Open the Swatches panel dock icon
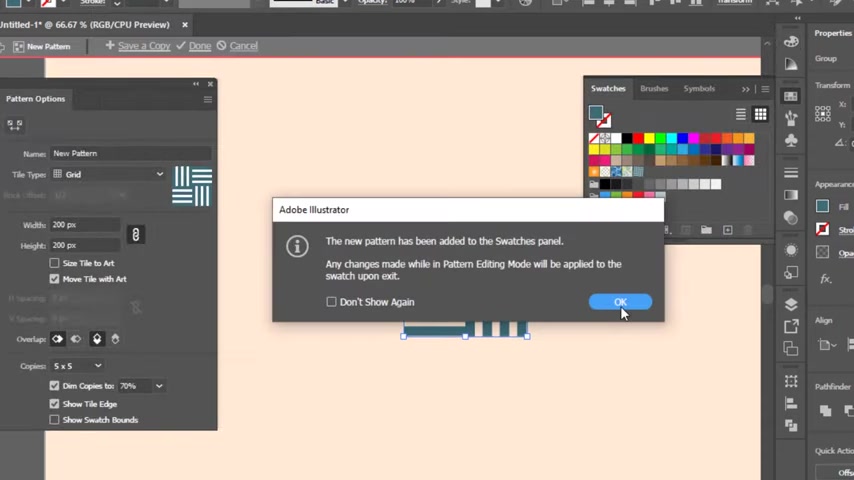 pyautogui.click(x=791, y=96)
